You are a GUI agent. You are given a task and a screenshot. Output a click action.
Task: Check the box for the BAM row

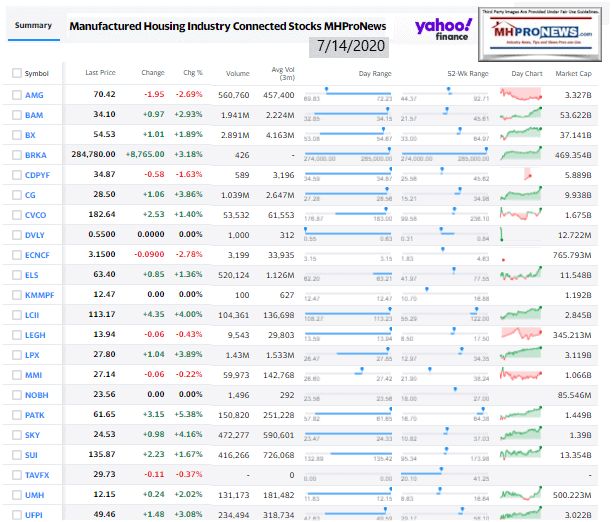pos(16,114)
